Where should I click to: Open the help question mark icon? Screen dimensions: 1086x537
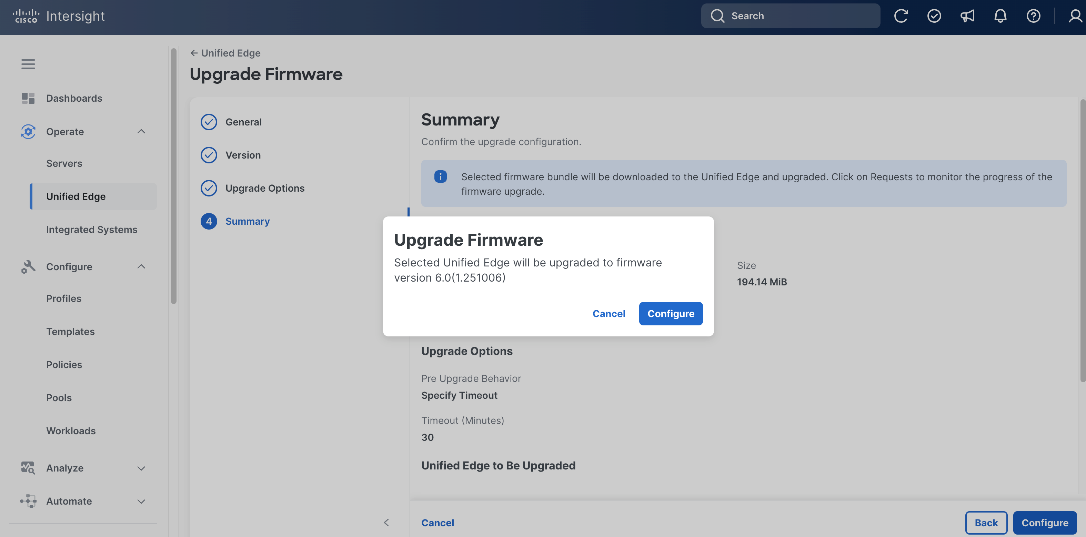1033,16
